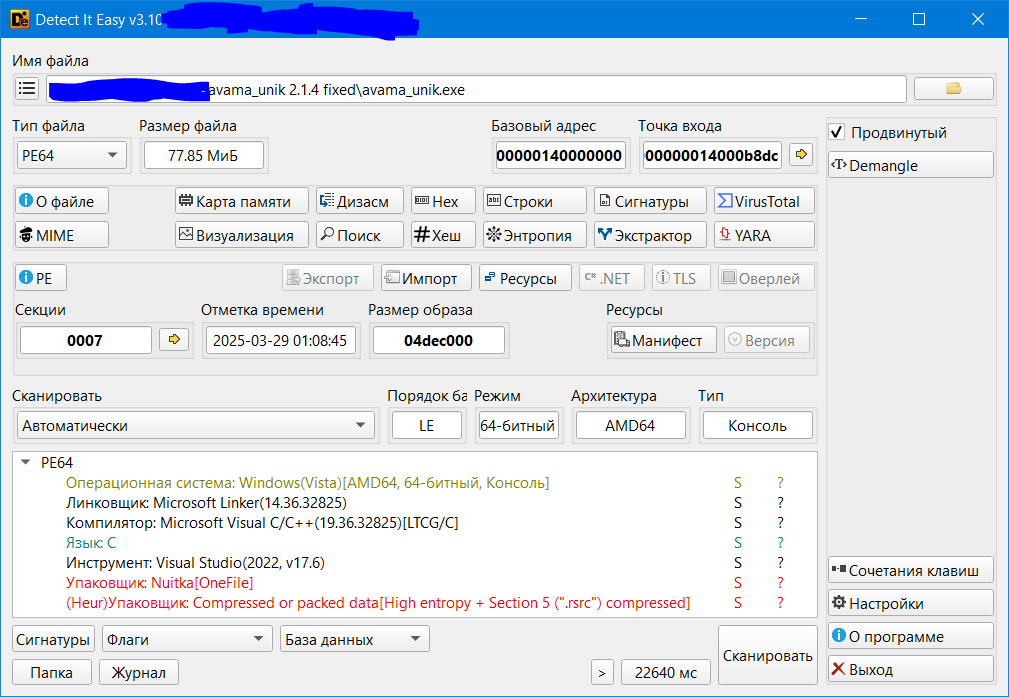This screenshot has height=697, width=1009.
Task: Click the bottom 'Сигнатуры' button
Action: coord(53,639)
